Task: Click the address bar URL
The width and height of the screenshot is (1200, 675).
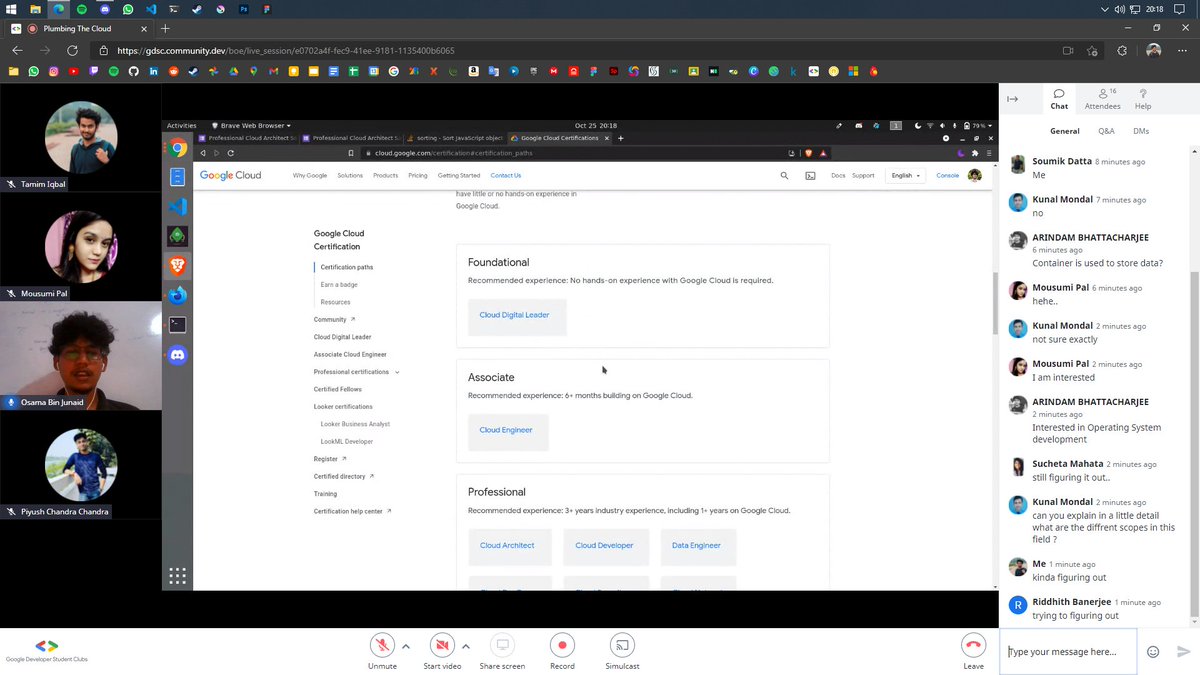Action: coord(285,50)
